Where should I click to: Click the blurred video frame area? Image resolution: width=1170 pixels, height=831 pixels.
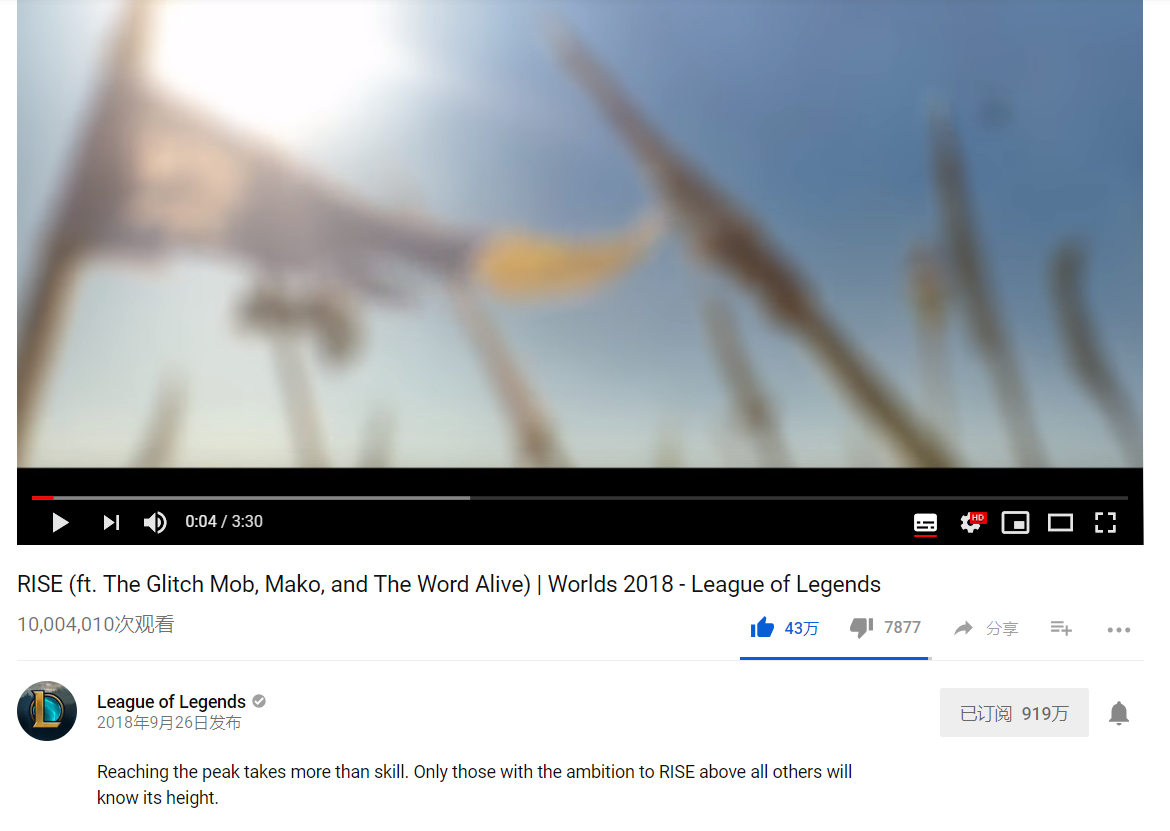[580, 234]
